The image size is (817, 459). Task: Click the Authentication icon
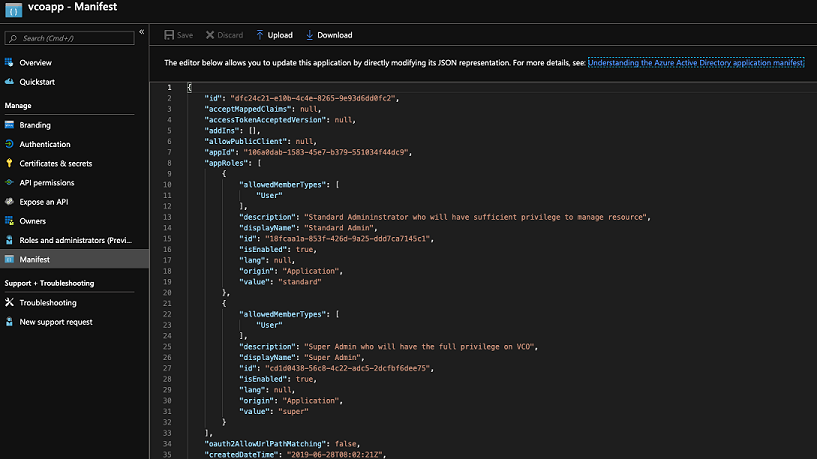click(x=10, y=144)
